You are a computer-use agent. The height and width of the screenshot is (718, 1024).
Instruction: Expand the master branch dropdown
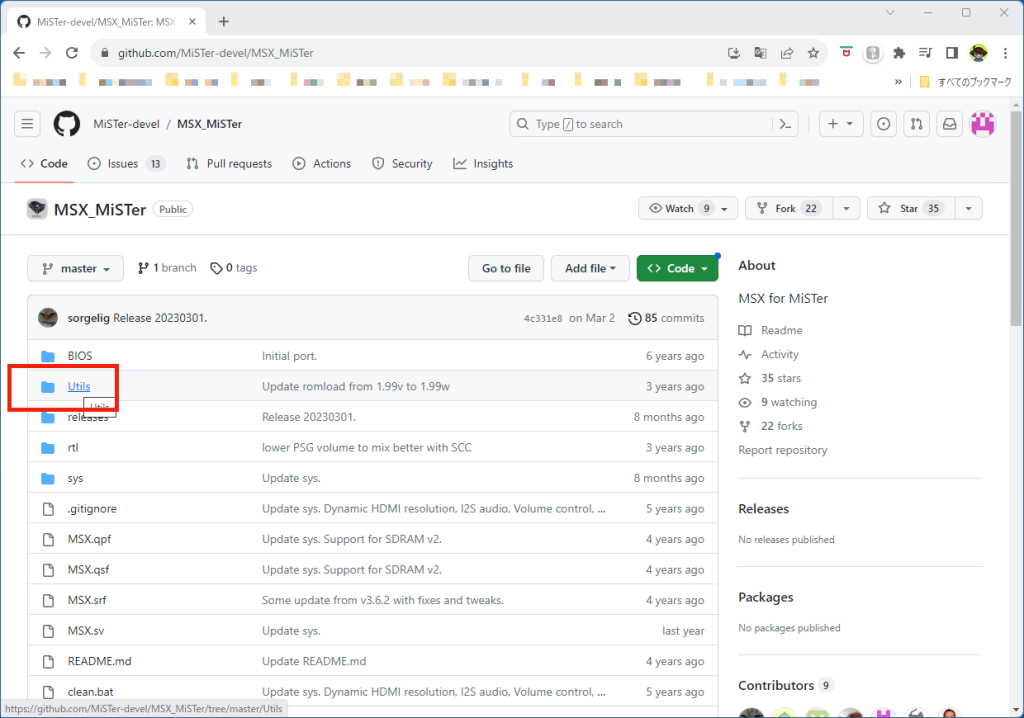pos(76,268)
